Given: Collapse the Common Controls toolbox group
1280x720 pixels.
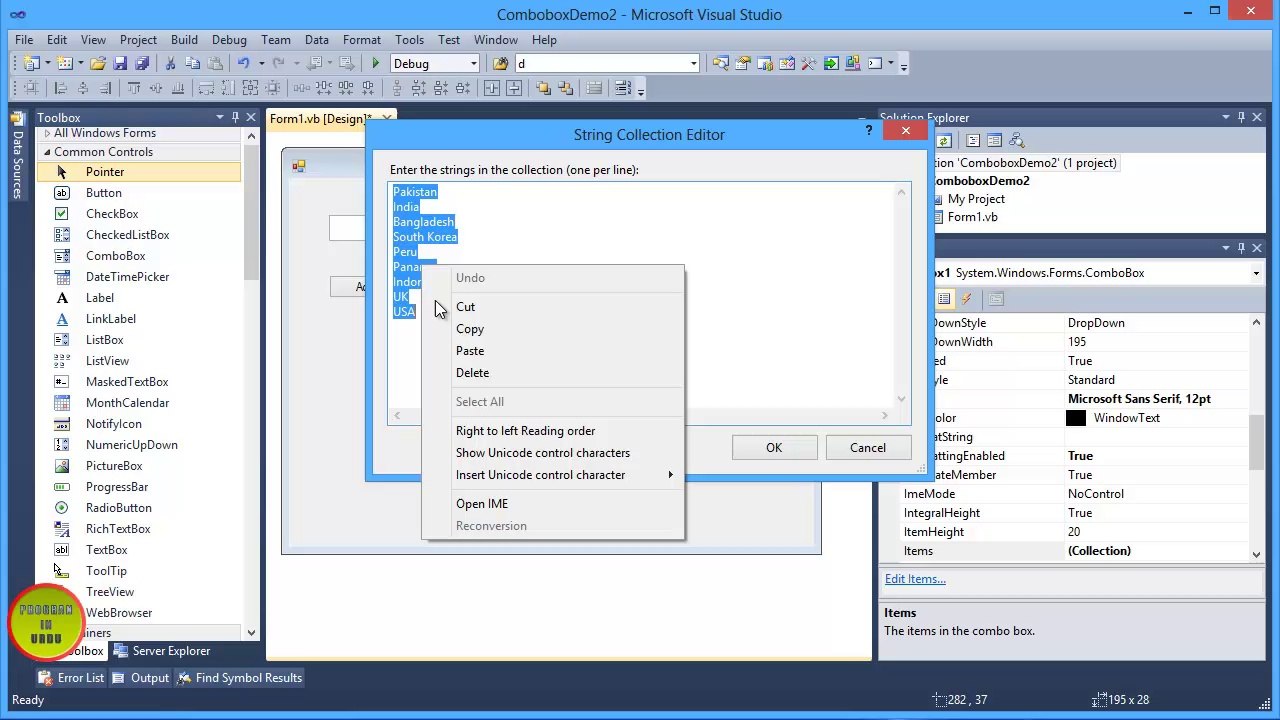Looking at the screenshot, I should 46,152.
